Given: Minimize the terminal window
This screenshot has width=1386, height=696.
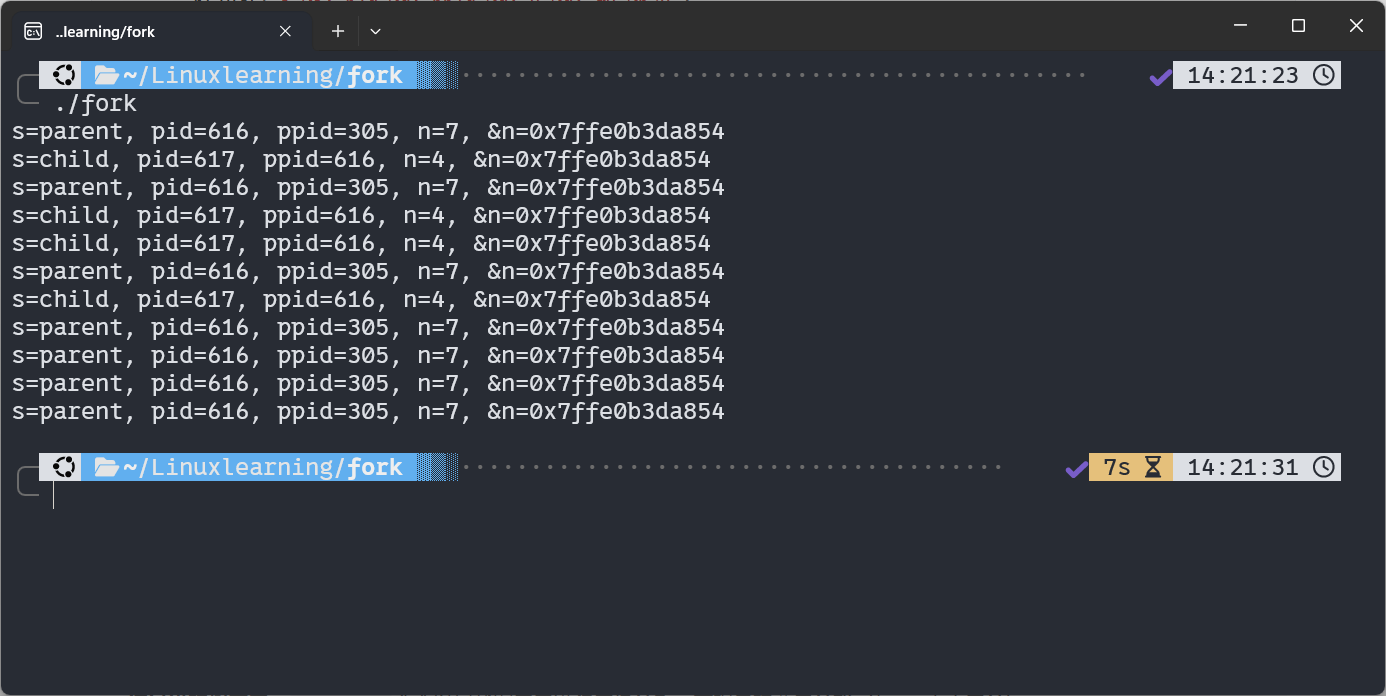Looking at the screenshot, I should tap(1240, 26).
